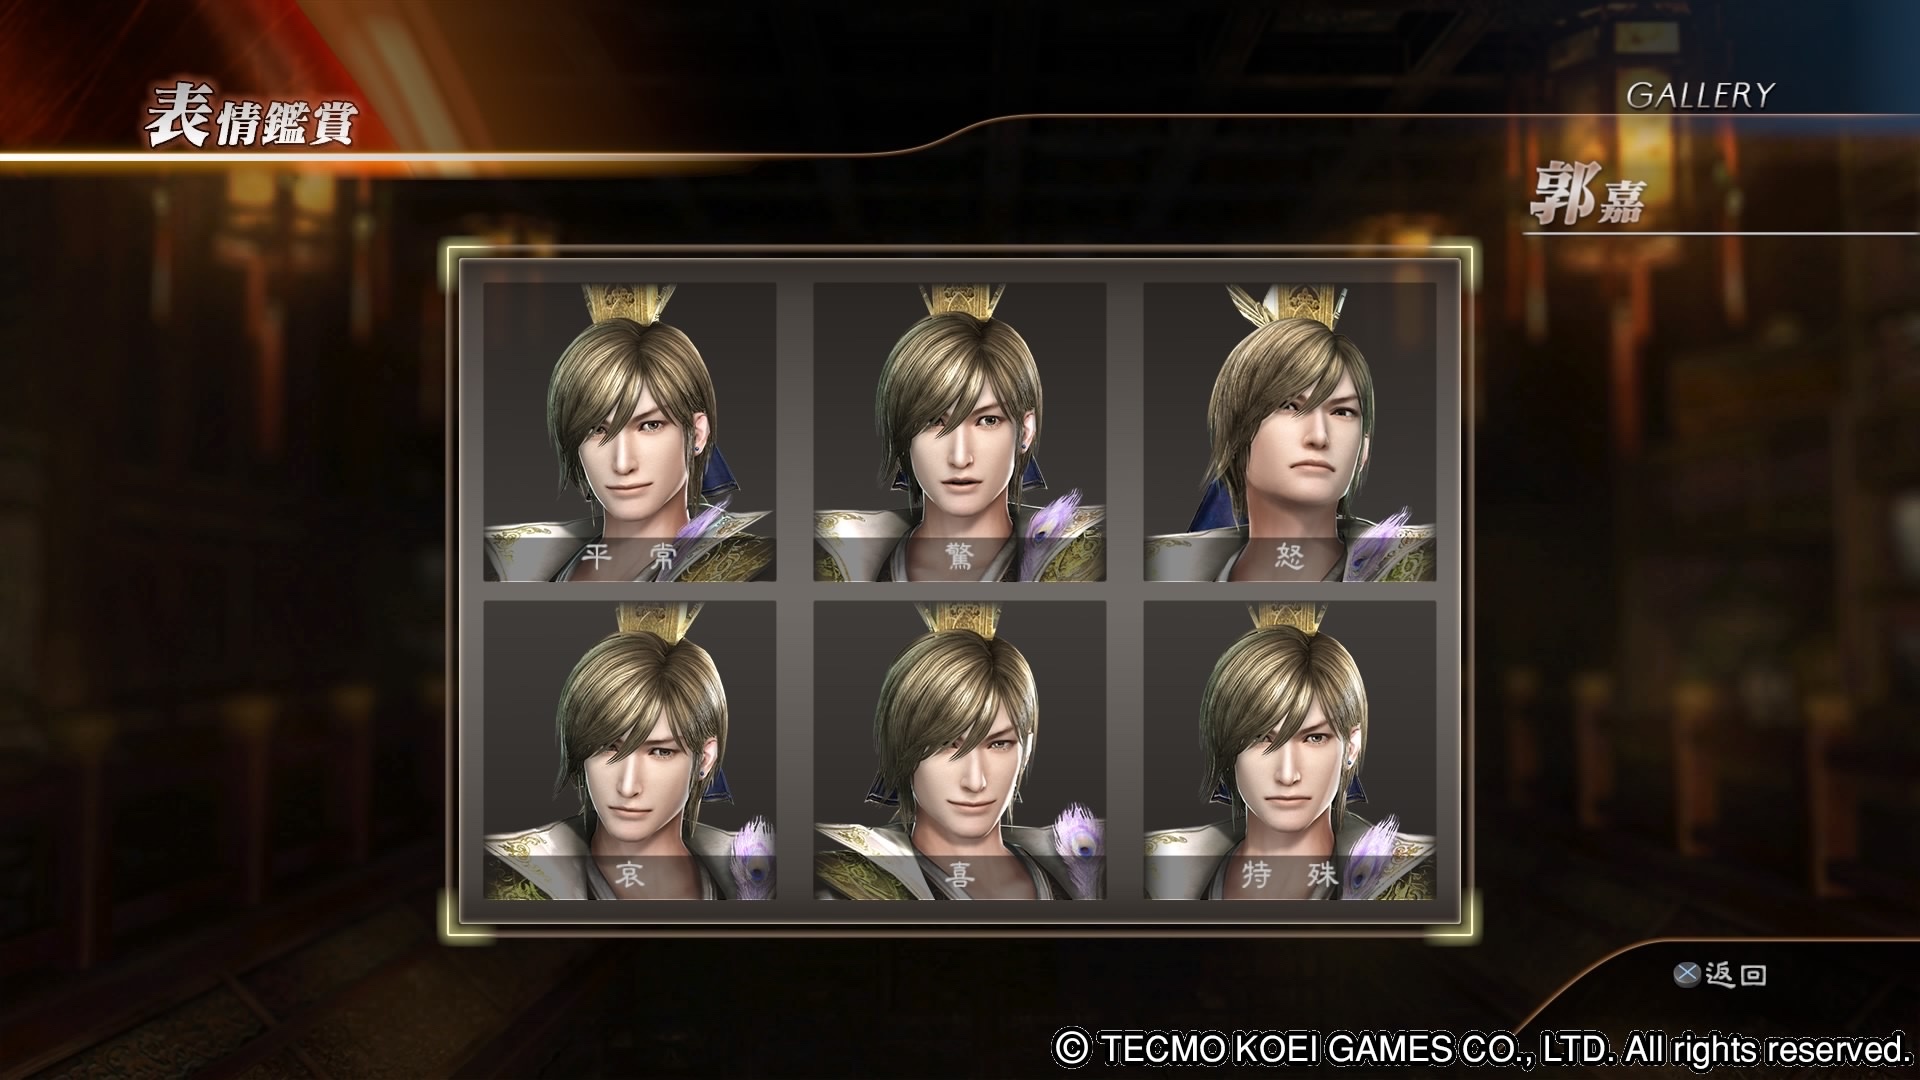Click the Tecmo Koei copyright notice
This screenshot has height=1080, width=1920.
coord(1483,1048)
